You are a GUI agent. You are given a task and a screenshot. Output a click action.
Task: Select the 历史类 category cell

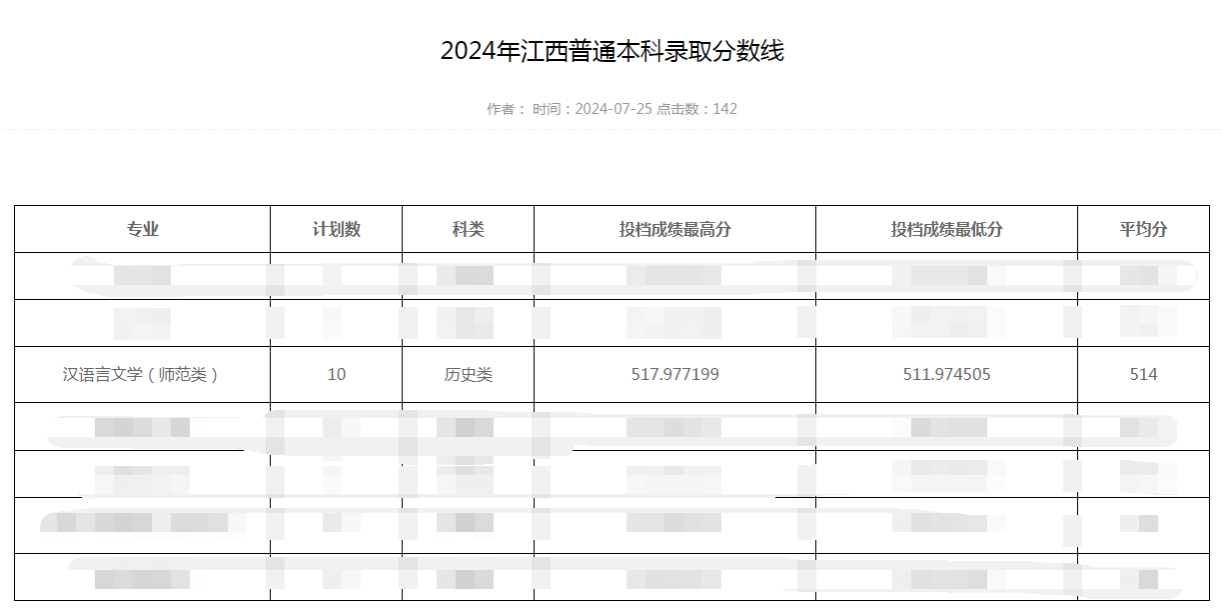click(468, 374)
